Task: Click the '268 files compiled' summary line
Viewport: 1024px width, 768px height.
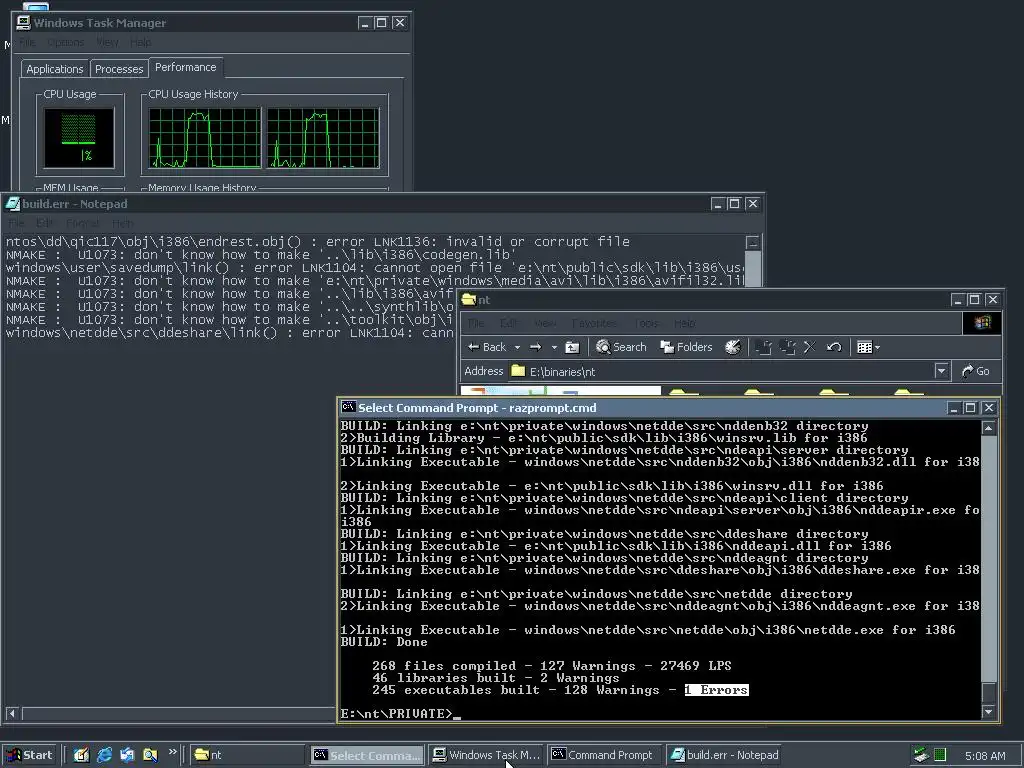Action: [x=552, y=666]
